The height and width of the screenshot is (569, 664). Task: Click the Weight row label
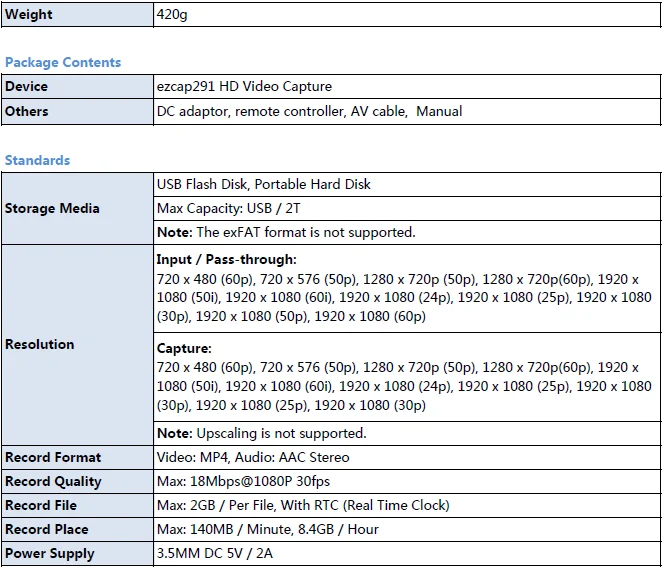click(29, 15)
